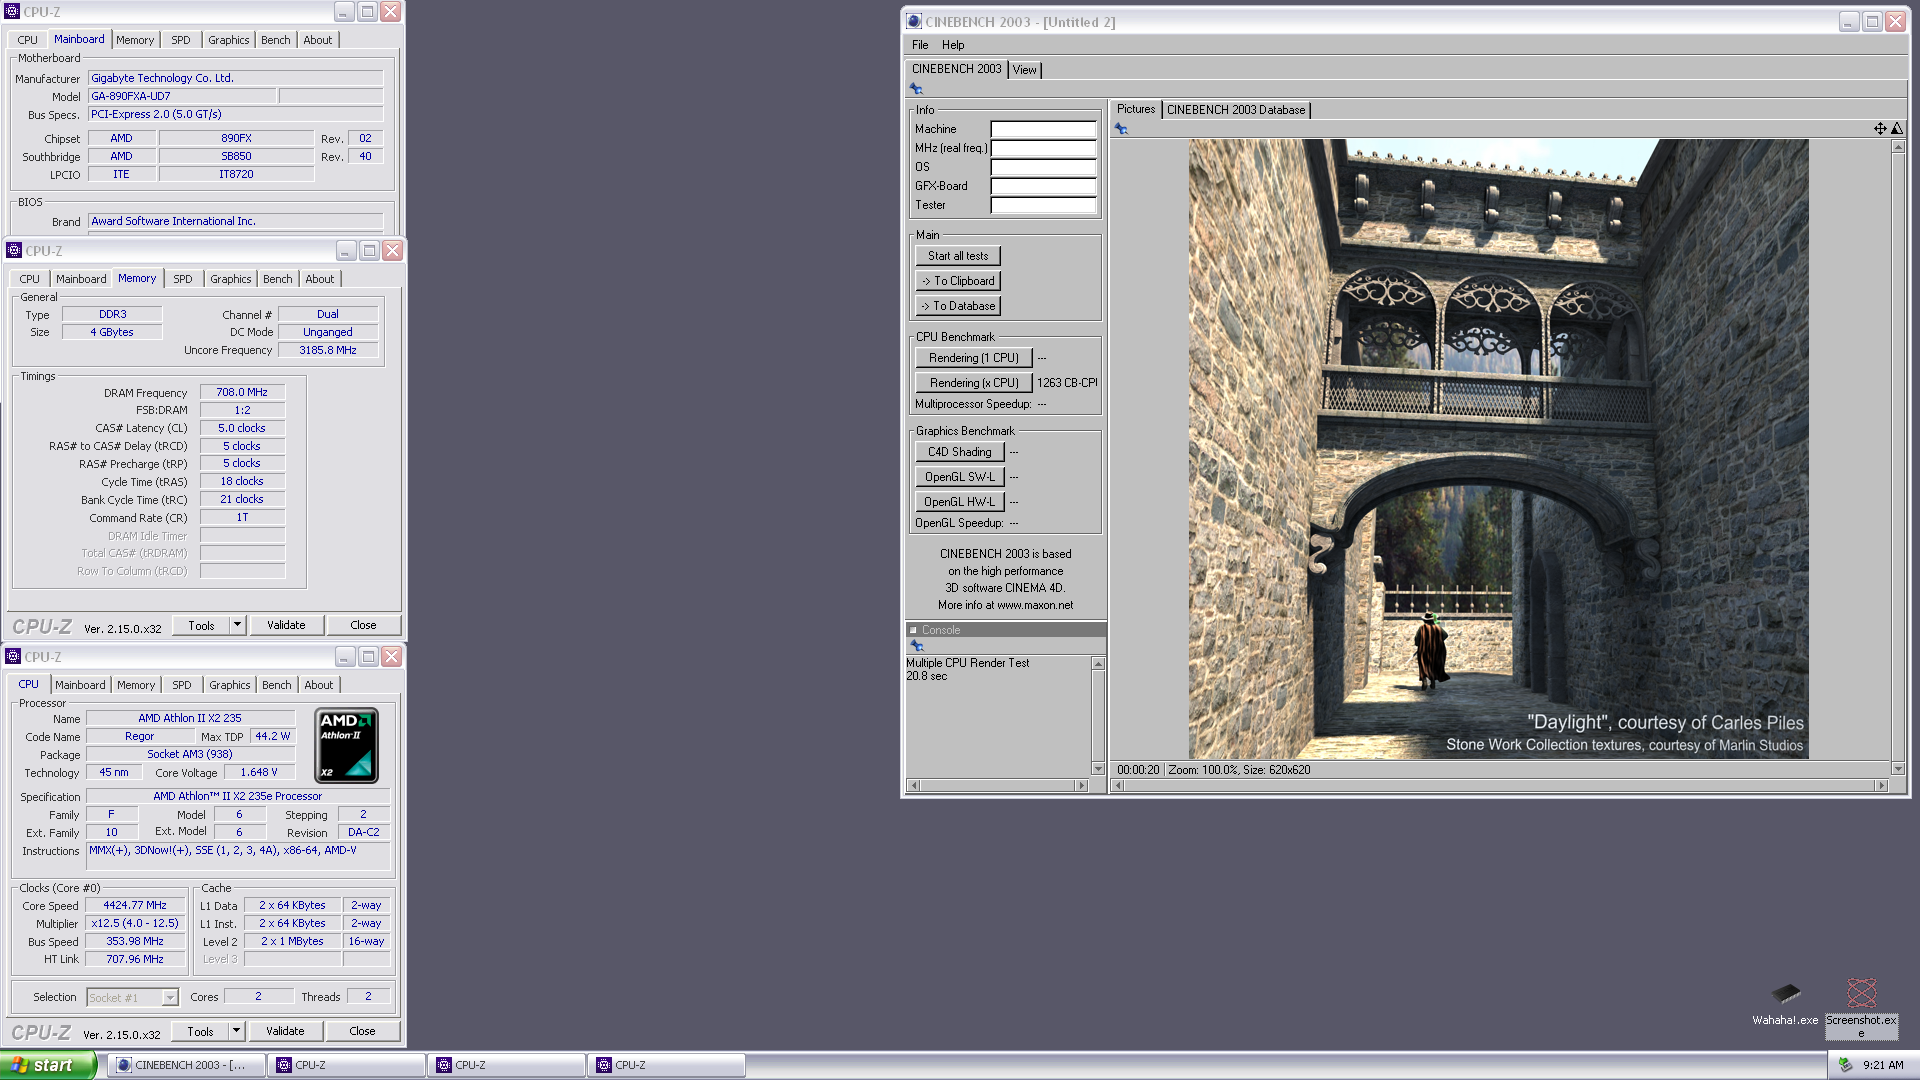Click the console horizontal scrollbar right arrow
The image size is (1920, 1080).
tap(1081, 786)
